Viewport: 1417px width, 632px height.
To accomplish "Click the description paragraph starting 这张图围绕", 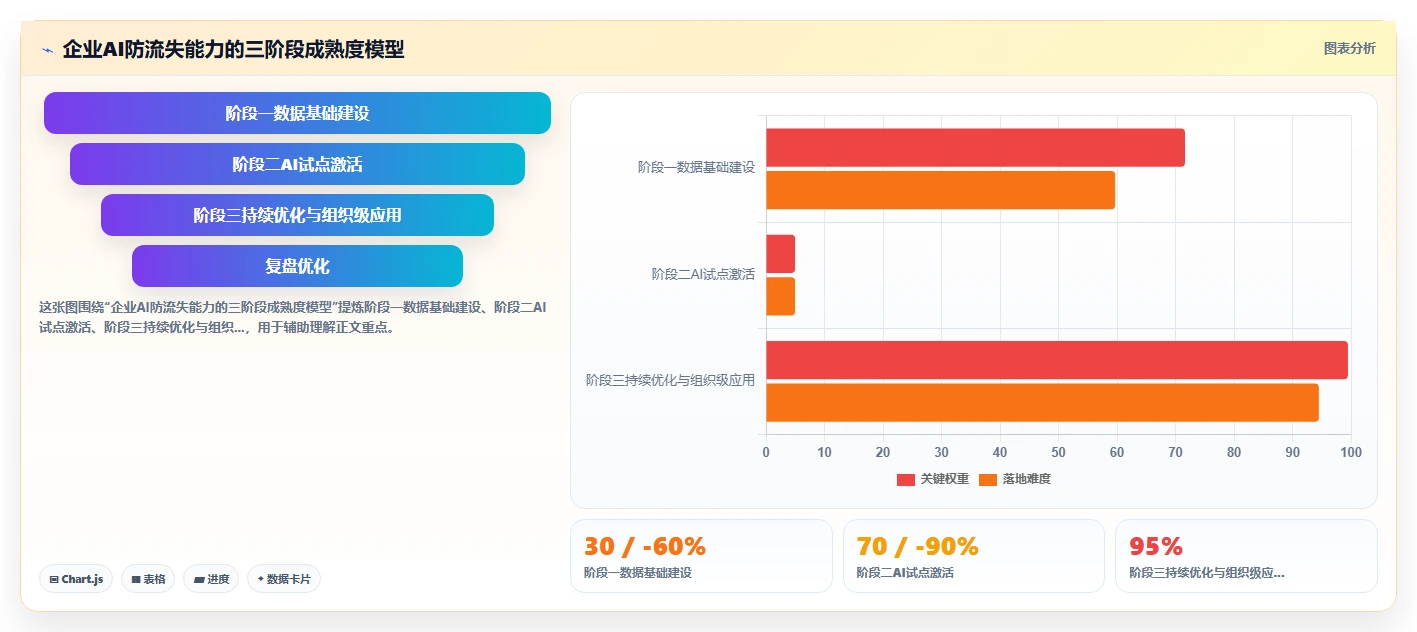I will (x=292, y=317).
